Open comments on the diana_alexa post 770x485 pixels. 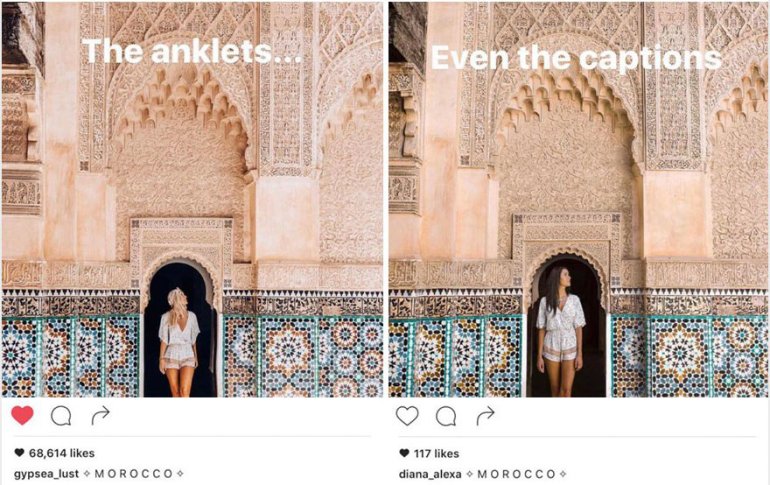click(446, 416)
